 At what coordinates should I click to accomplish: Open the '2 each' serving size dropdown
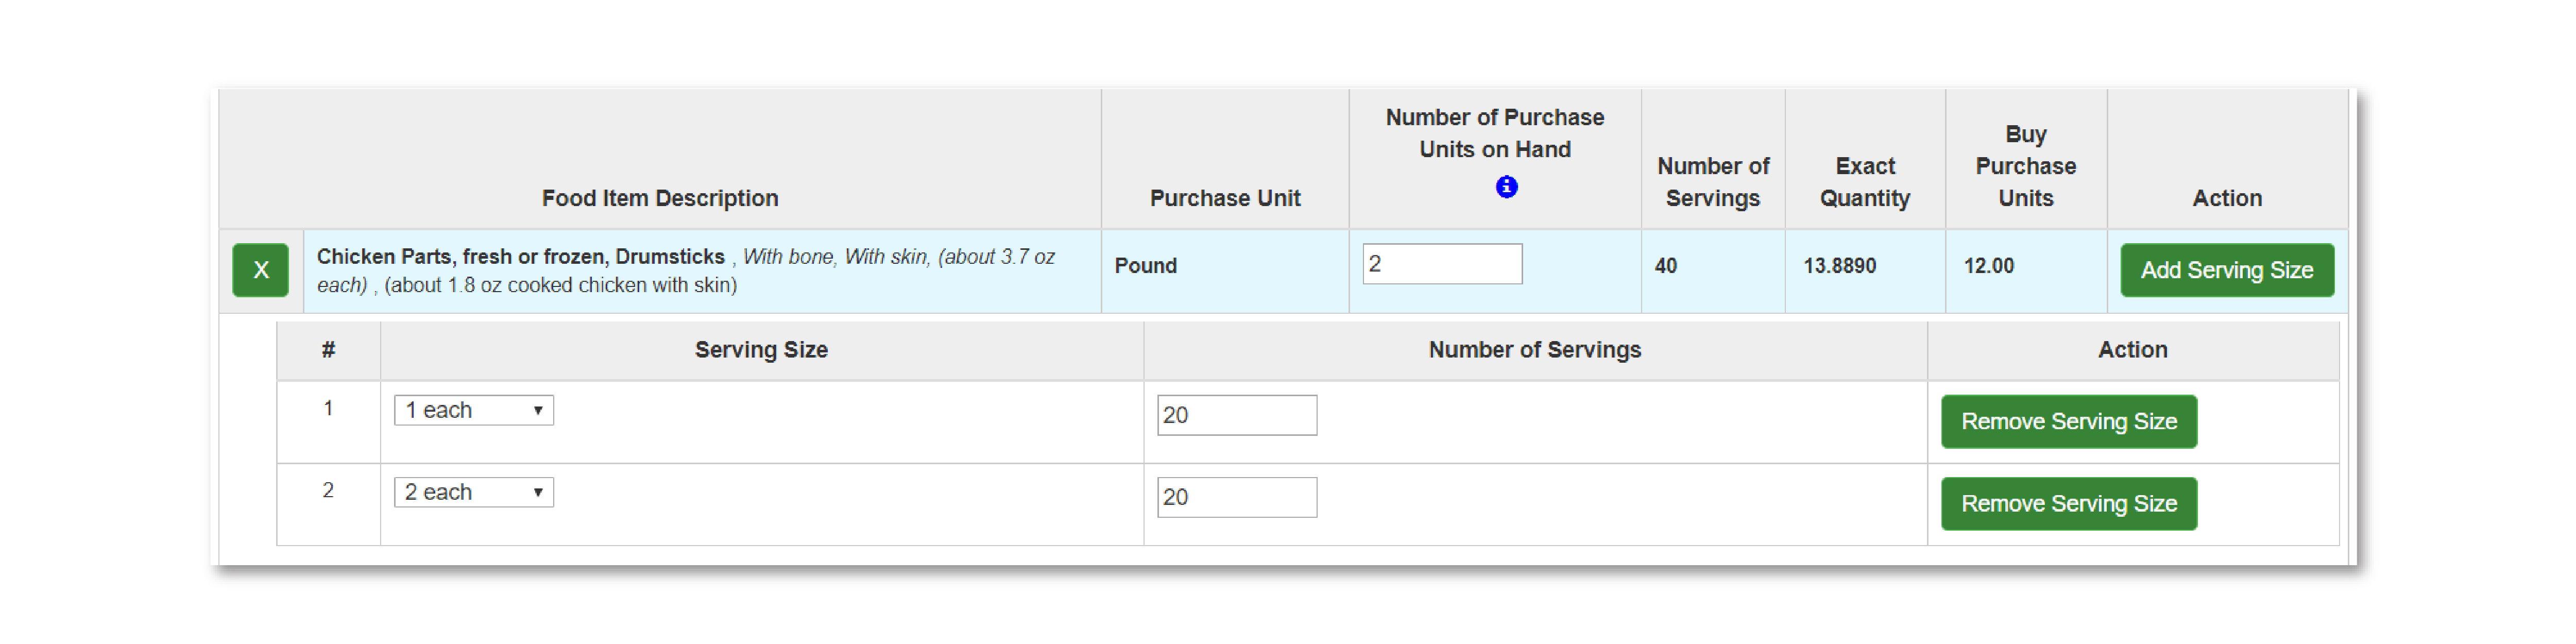[474, 492]
